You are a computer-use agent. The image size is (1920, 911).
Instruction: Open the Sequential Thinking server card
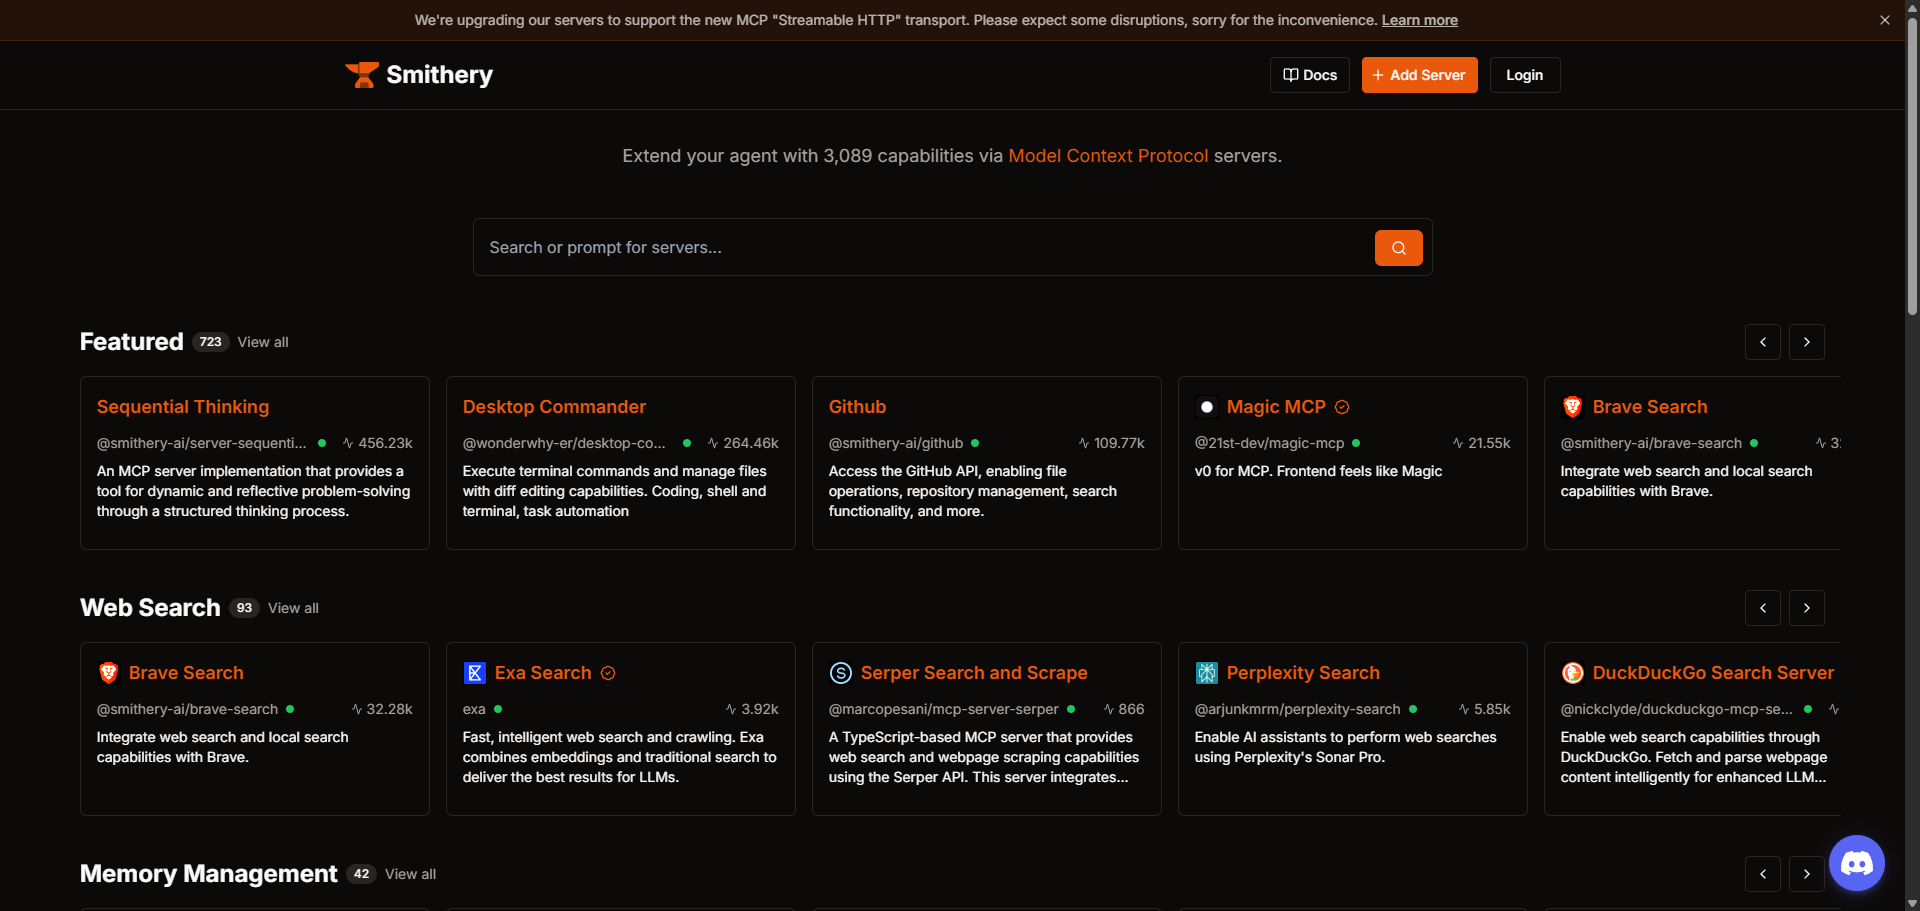tap(255, 463)
